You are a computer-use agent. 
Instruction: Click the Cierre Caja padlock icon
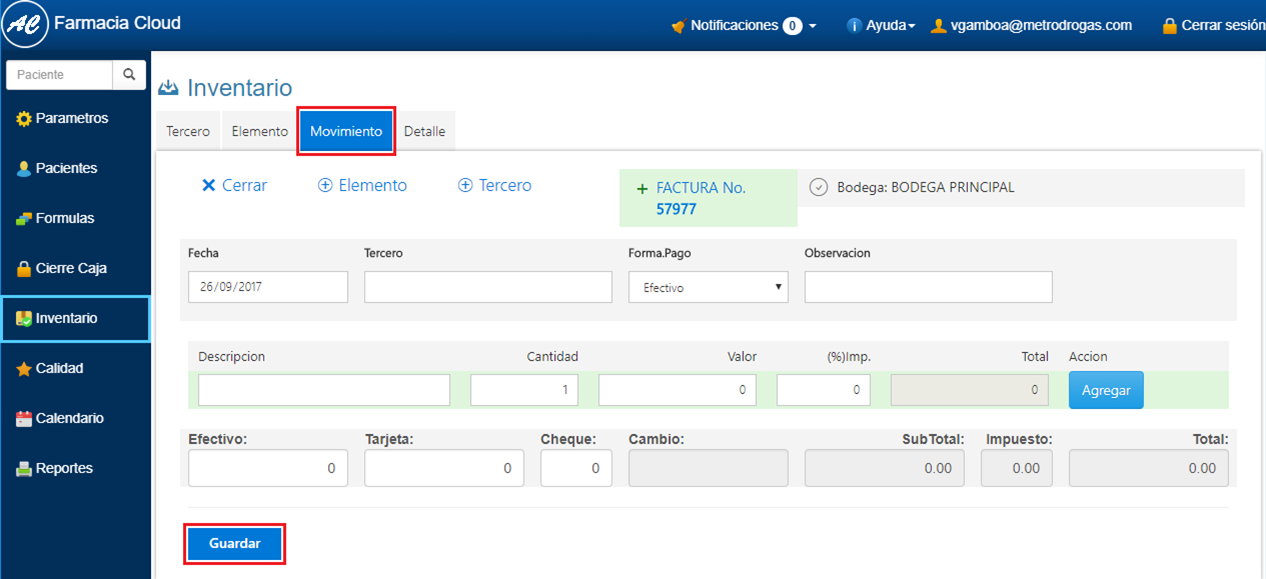click(x=24, y=269)
